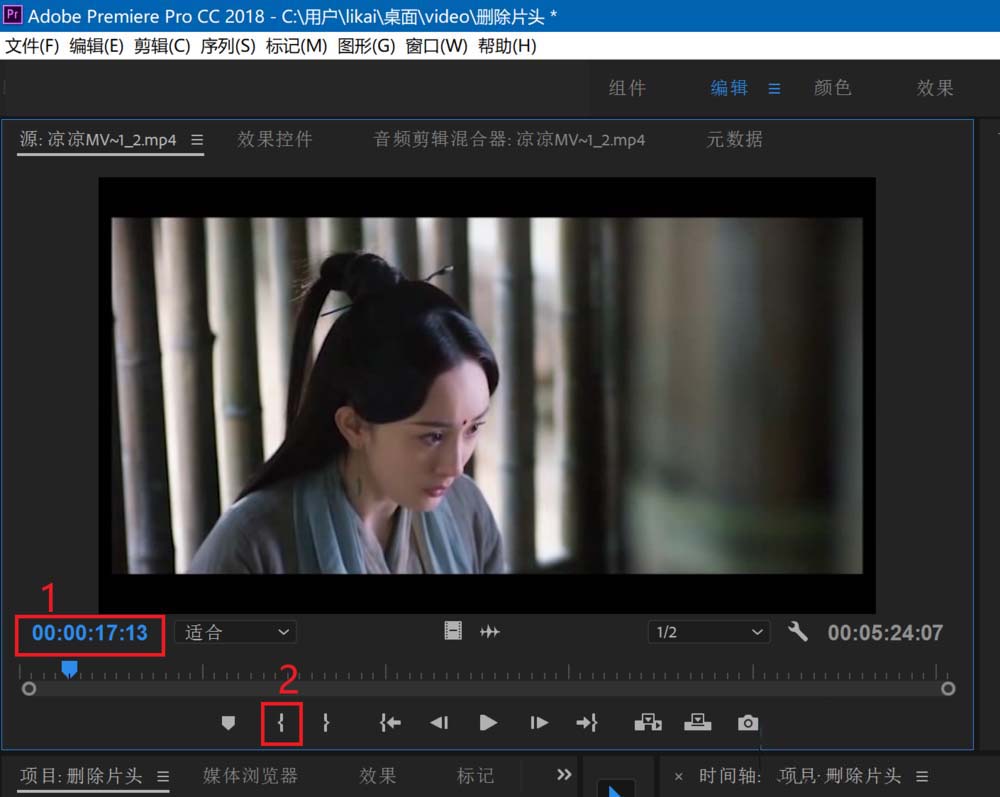The width and height of the screenshot is (1000, 797).
Task: Open the 音频剪辑混合器 tab
Action: coord(509,139)
